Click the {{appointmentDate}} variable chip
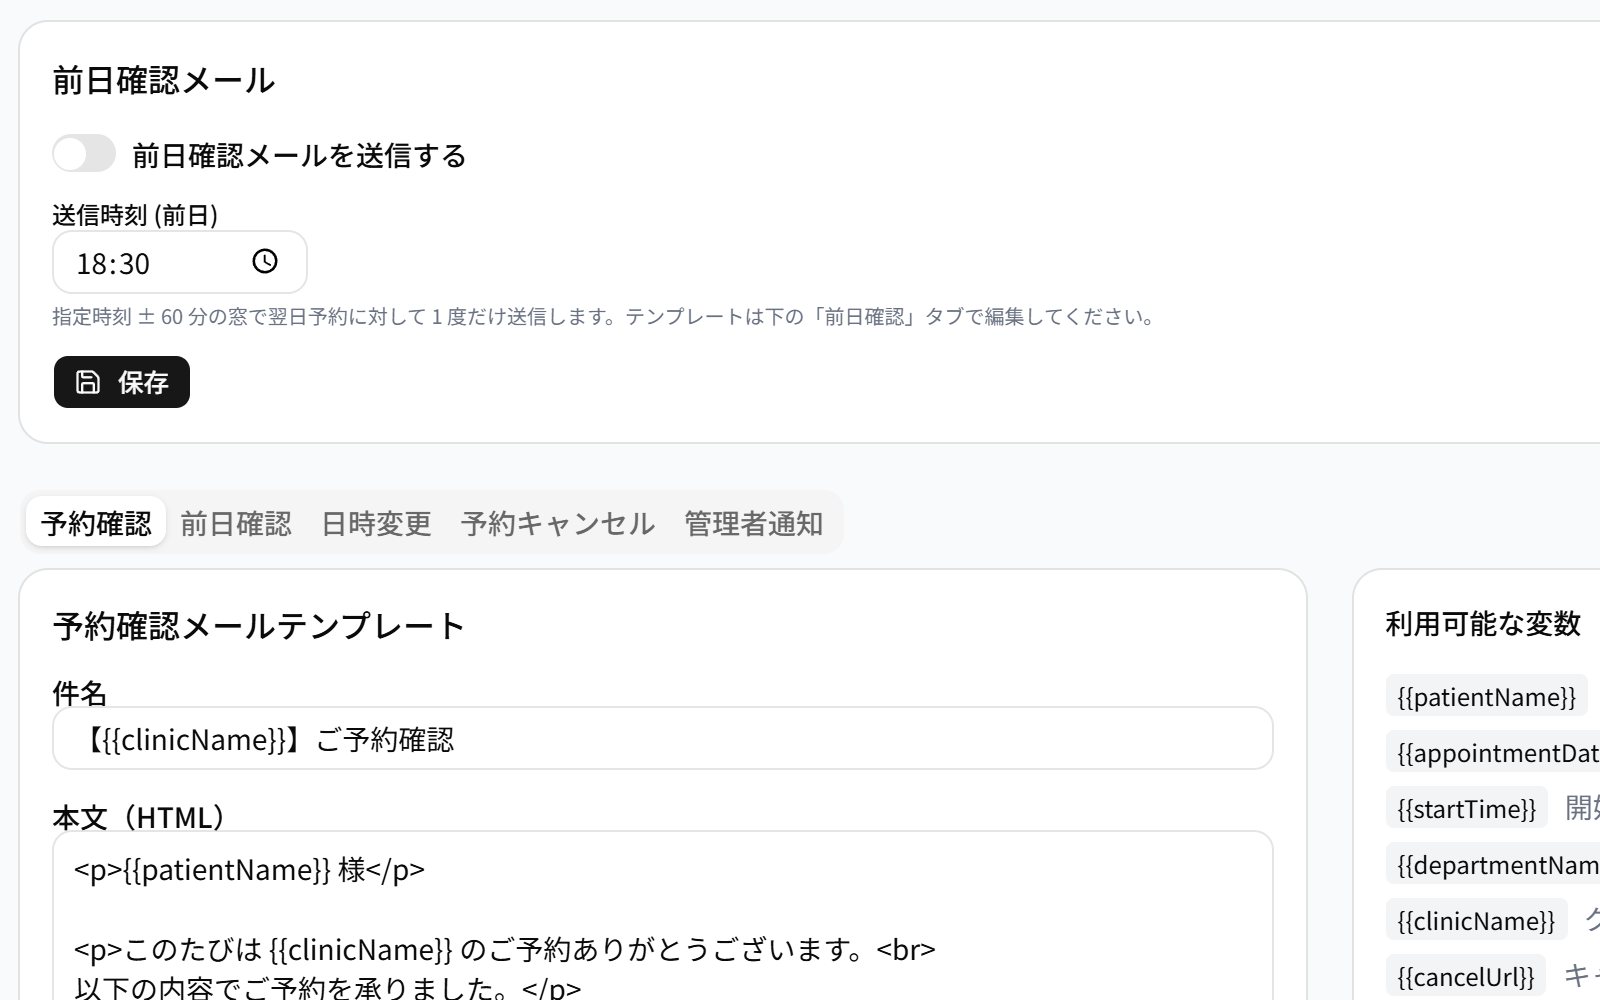1600x1000 pixels. (1493, 752)
